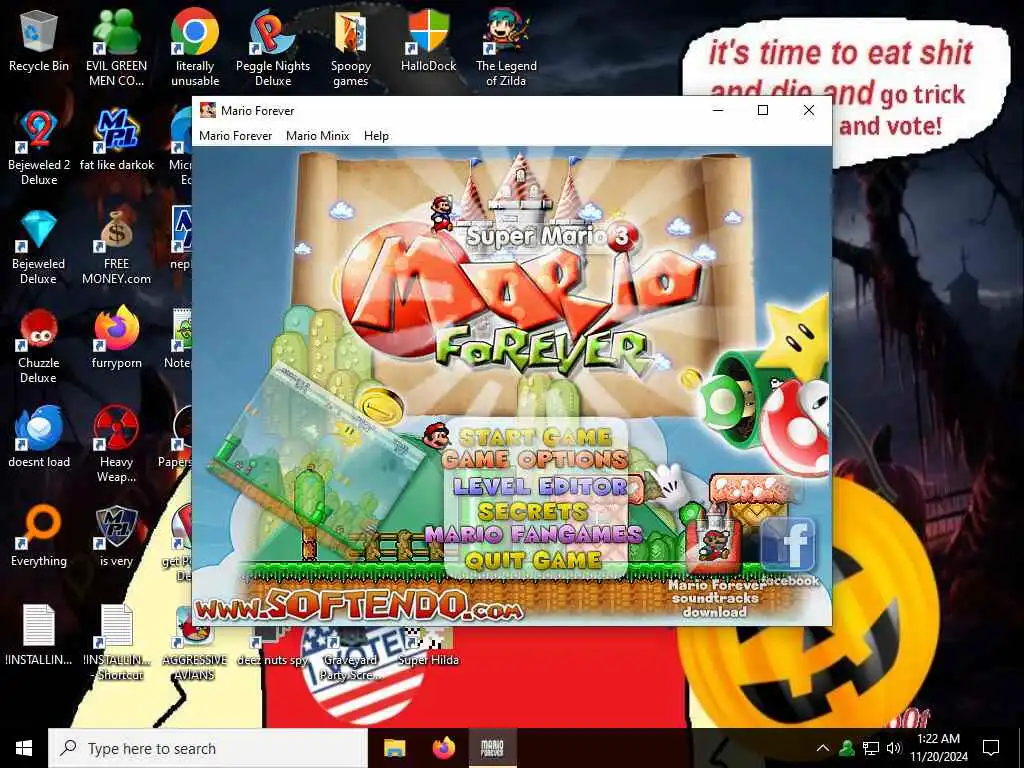Open Firefox from the taskbar
The height and width of the screenshot is (768, 1024).
444,748
